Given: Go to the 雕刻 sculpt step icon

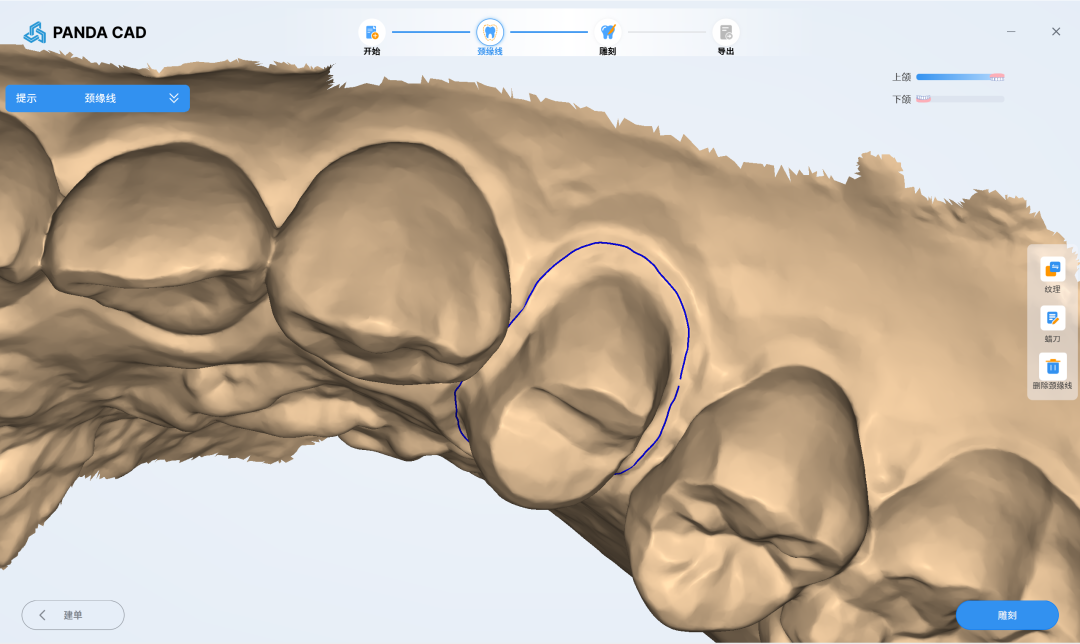Looking at the screenshot, I should coord(608,32).
